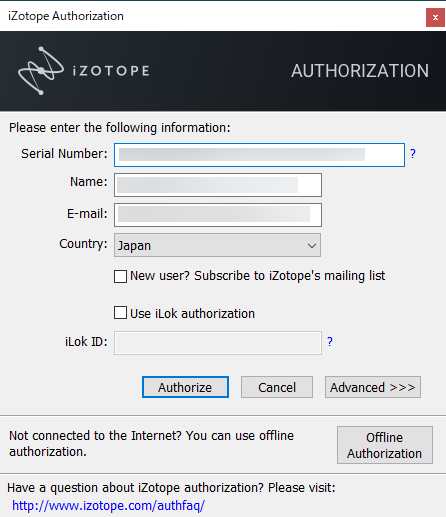446x517 pixels.
Task: Click the chevron arrow on Country combo box
Action: click(312, 246)
